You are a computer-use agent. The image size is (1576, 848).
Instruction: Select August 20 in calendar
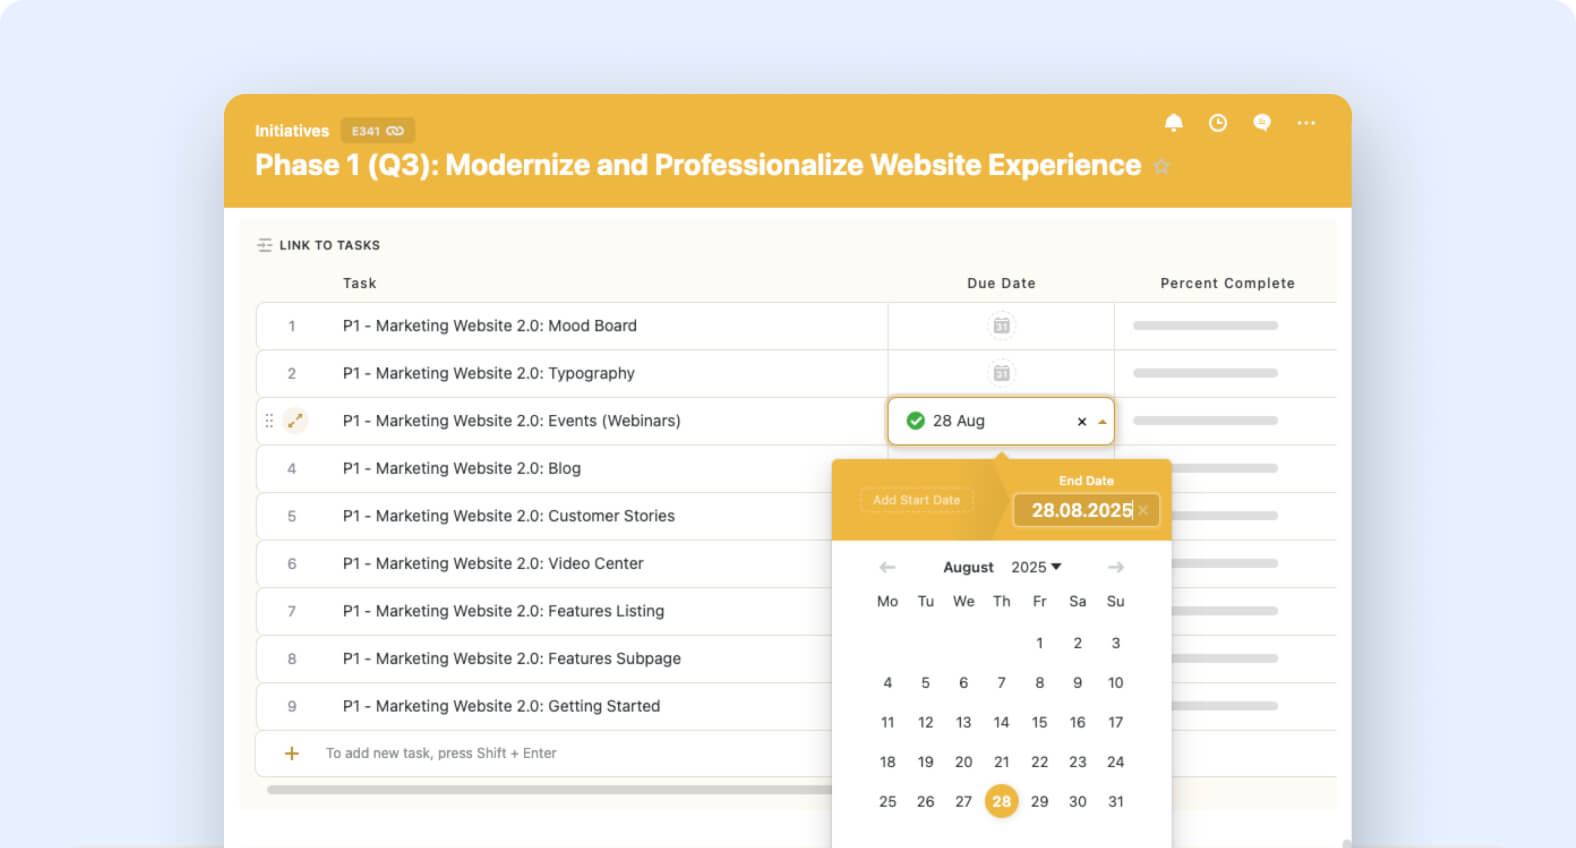pos(963,762)
